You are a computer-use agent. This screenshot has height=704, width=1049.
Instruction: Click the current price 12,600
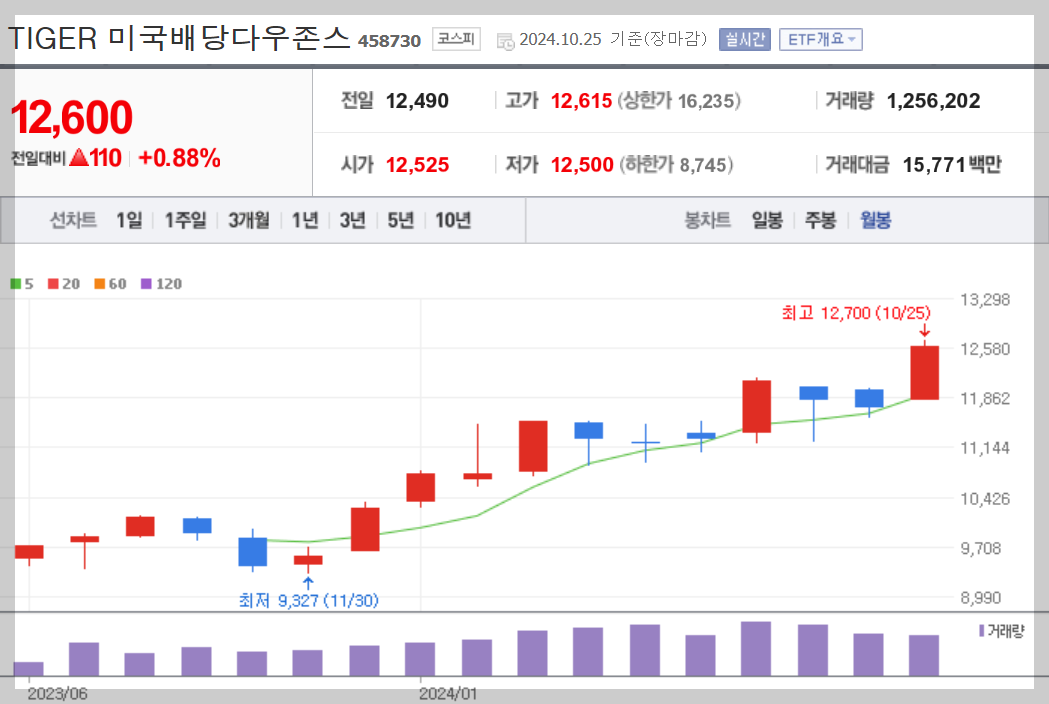[72, 117]
